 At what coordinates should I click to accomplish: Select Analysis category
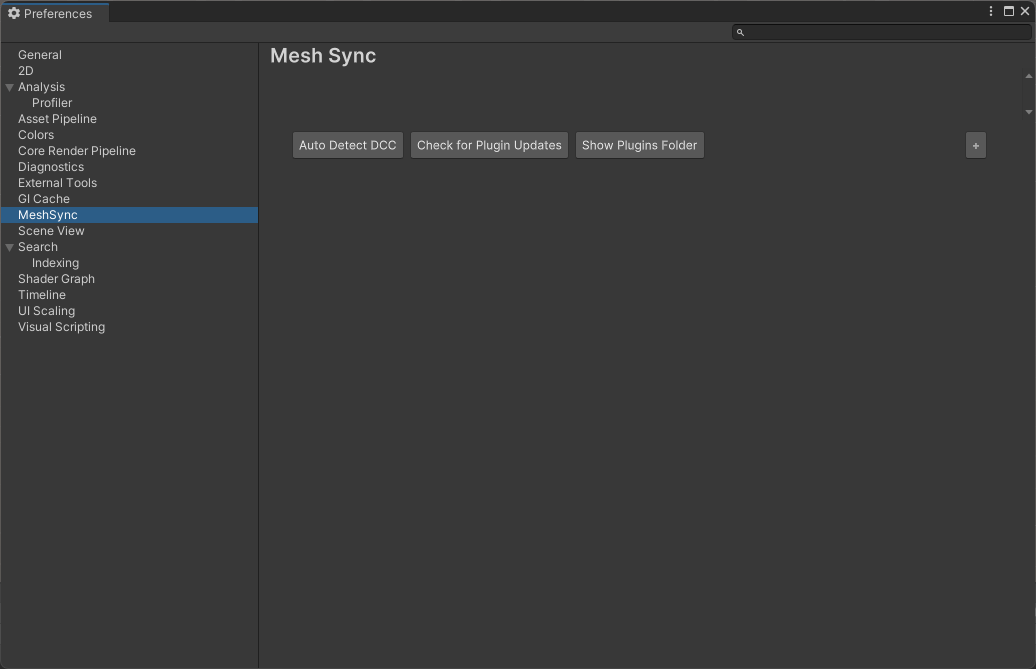click(x=129, y=87)
